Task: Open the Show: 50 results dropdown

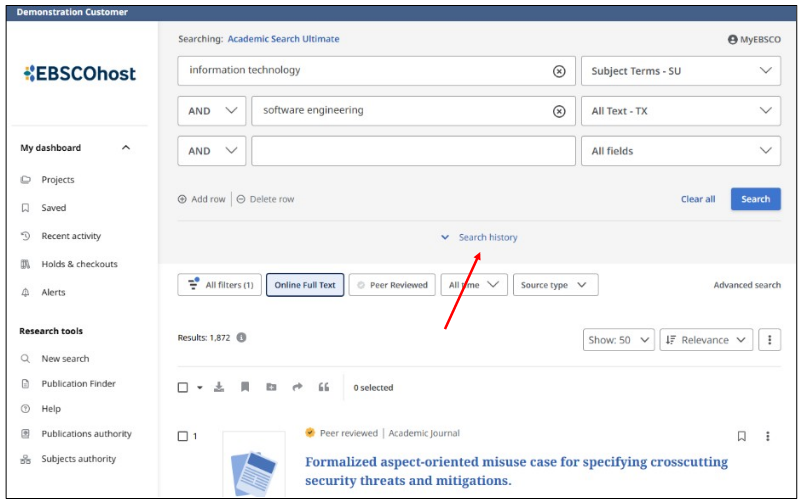Action: (619, 340)
